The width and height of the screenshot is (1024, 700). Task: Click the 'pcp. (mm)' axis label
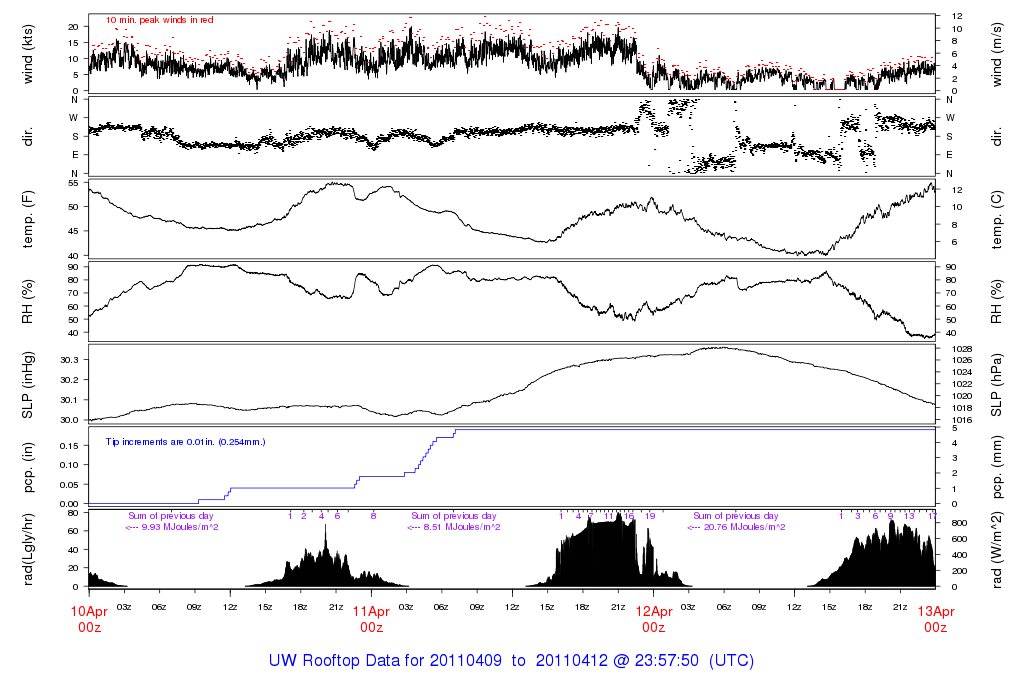tap(997, 466)
